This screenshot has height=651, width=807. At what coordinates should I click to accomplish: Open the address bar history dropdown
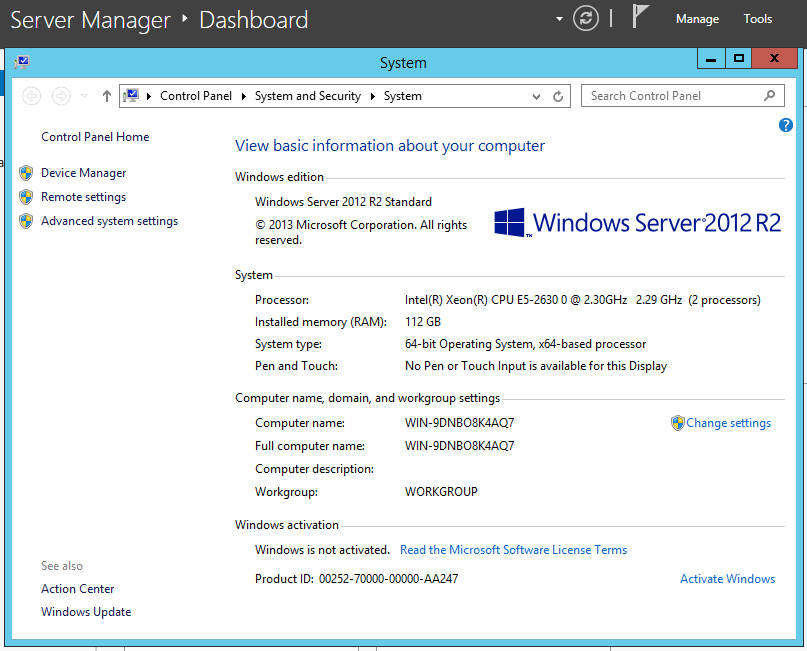(536, 96)
